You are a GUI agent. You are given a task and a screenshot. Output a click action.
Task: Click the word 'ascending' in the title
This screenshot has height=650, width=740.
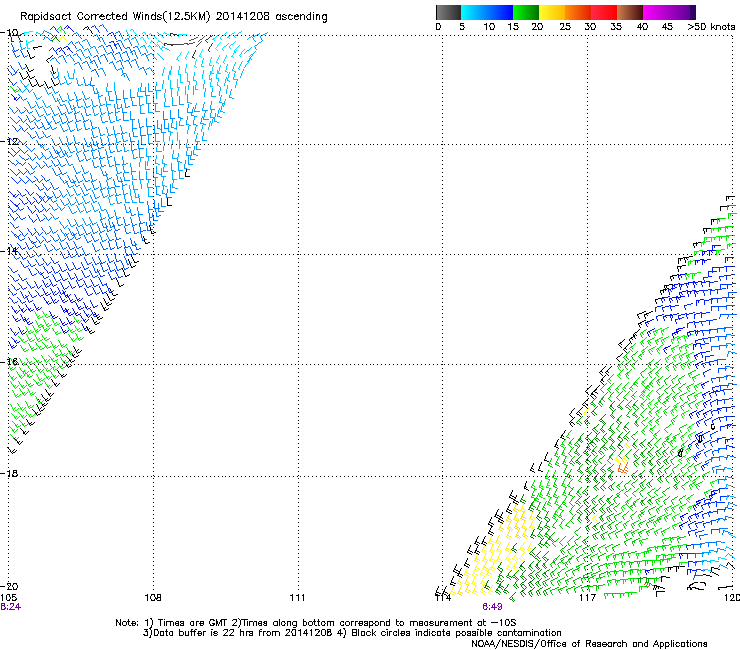click(x=301, y=17)
